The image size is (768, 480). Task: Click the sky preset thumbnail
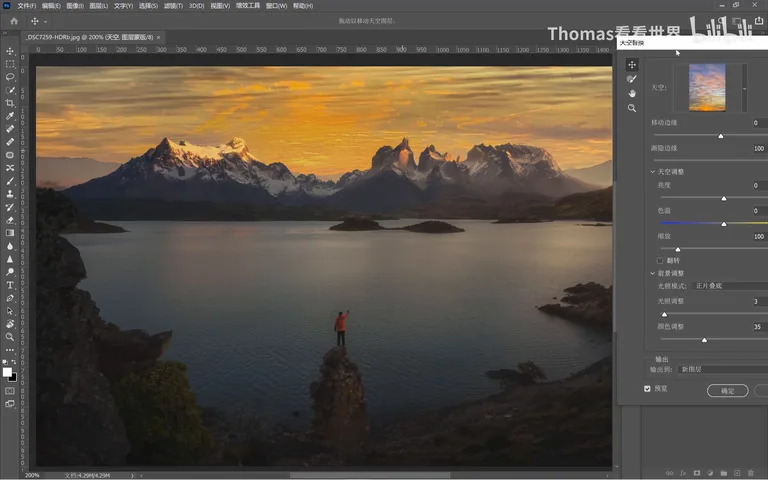click(707, 88)
